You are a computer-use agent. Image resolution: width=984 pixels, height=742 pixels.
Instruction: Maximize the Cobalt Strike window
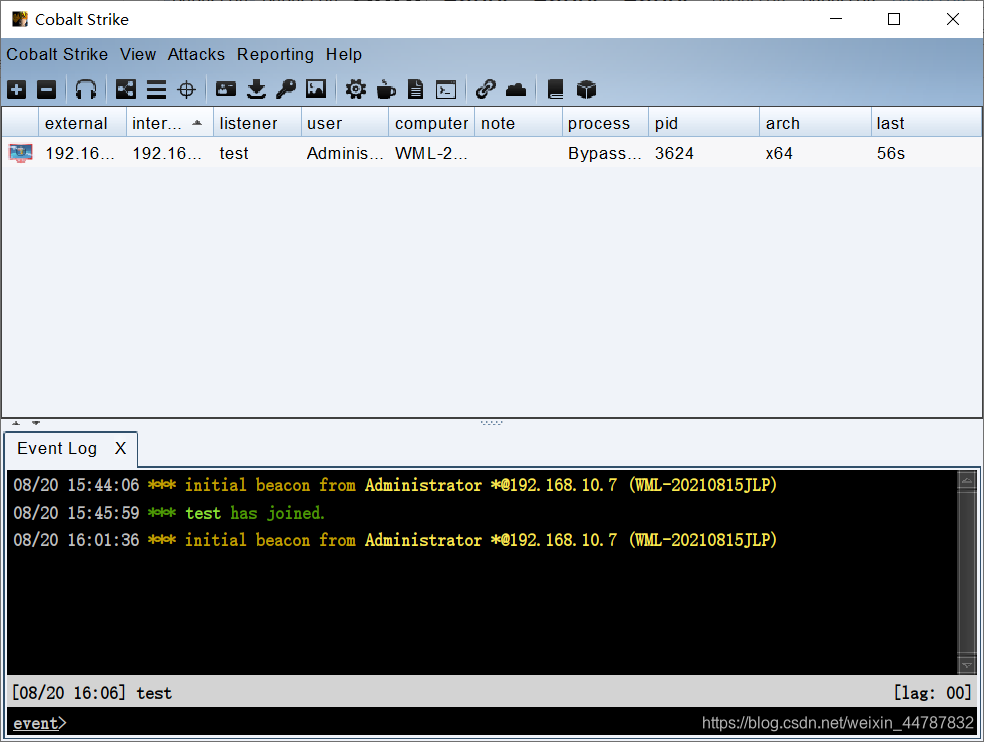(x=894, y=19)
